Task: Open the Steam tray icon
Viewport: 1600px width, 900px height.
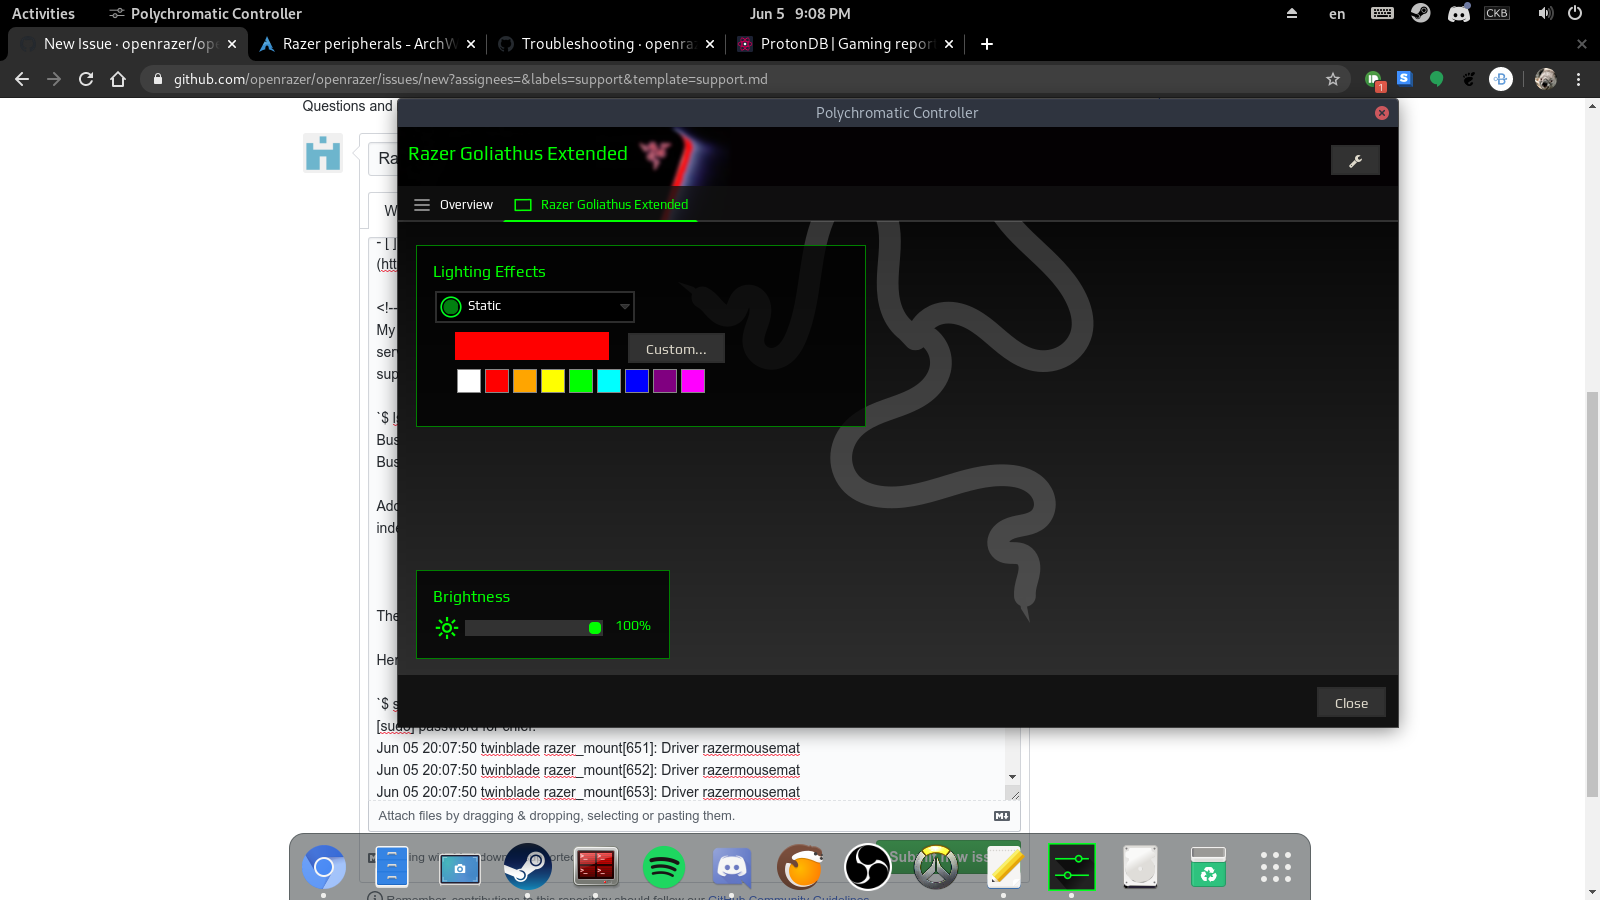Action: click(1421, 13)
